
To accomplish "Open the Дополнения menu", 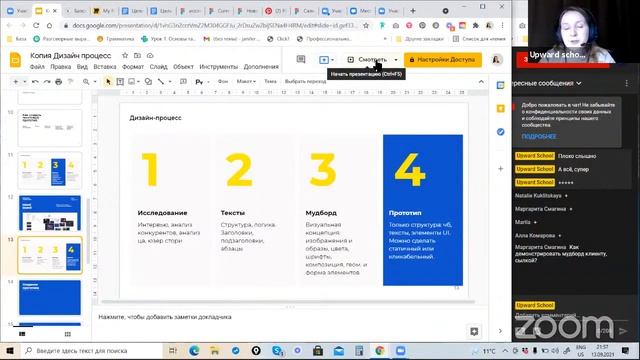I will point(261,67).
